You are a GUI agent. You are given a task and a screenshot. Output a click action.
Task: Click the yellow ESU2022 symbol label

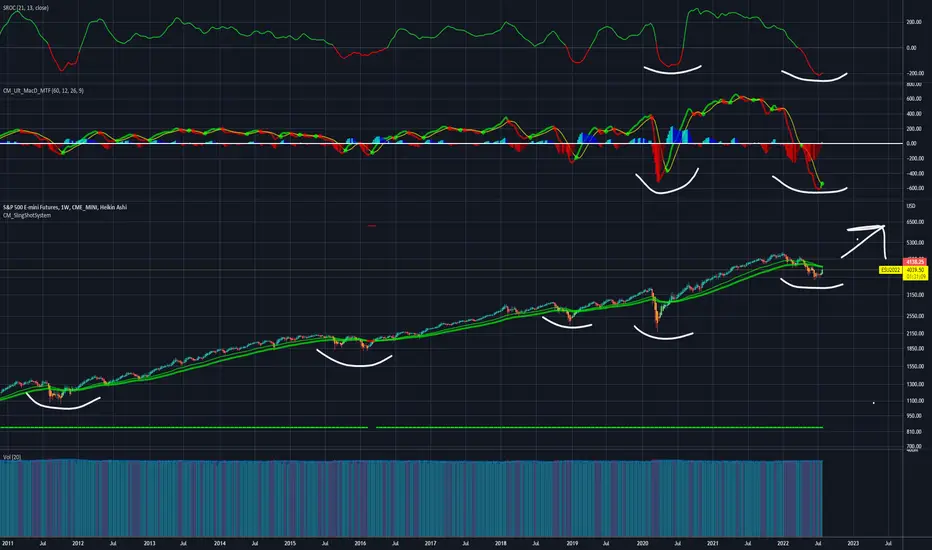point(890,270)
